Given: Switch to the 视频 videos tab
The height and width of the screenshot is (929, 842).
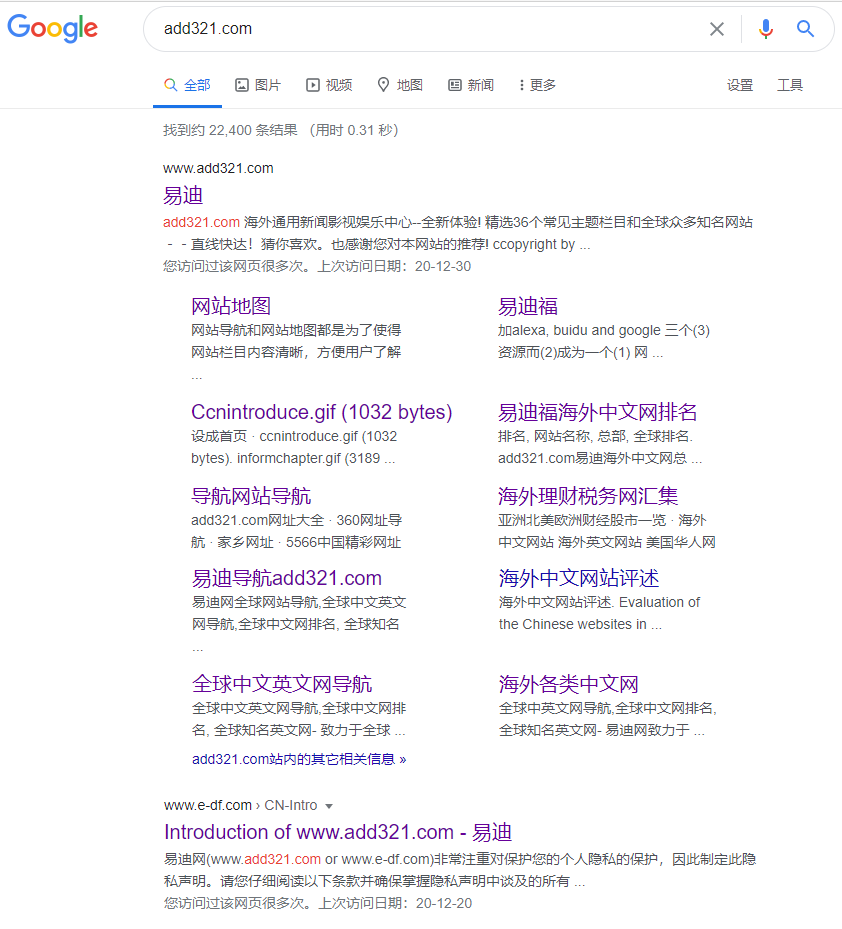Looking at the screenshot, I should click(x=329, y=85).
